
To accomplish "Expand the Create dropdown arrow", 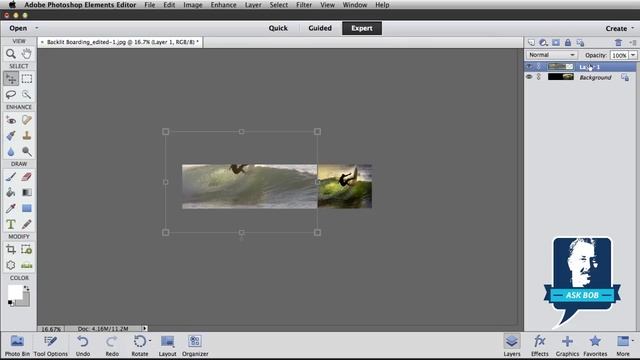I will click(633, 28).
